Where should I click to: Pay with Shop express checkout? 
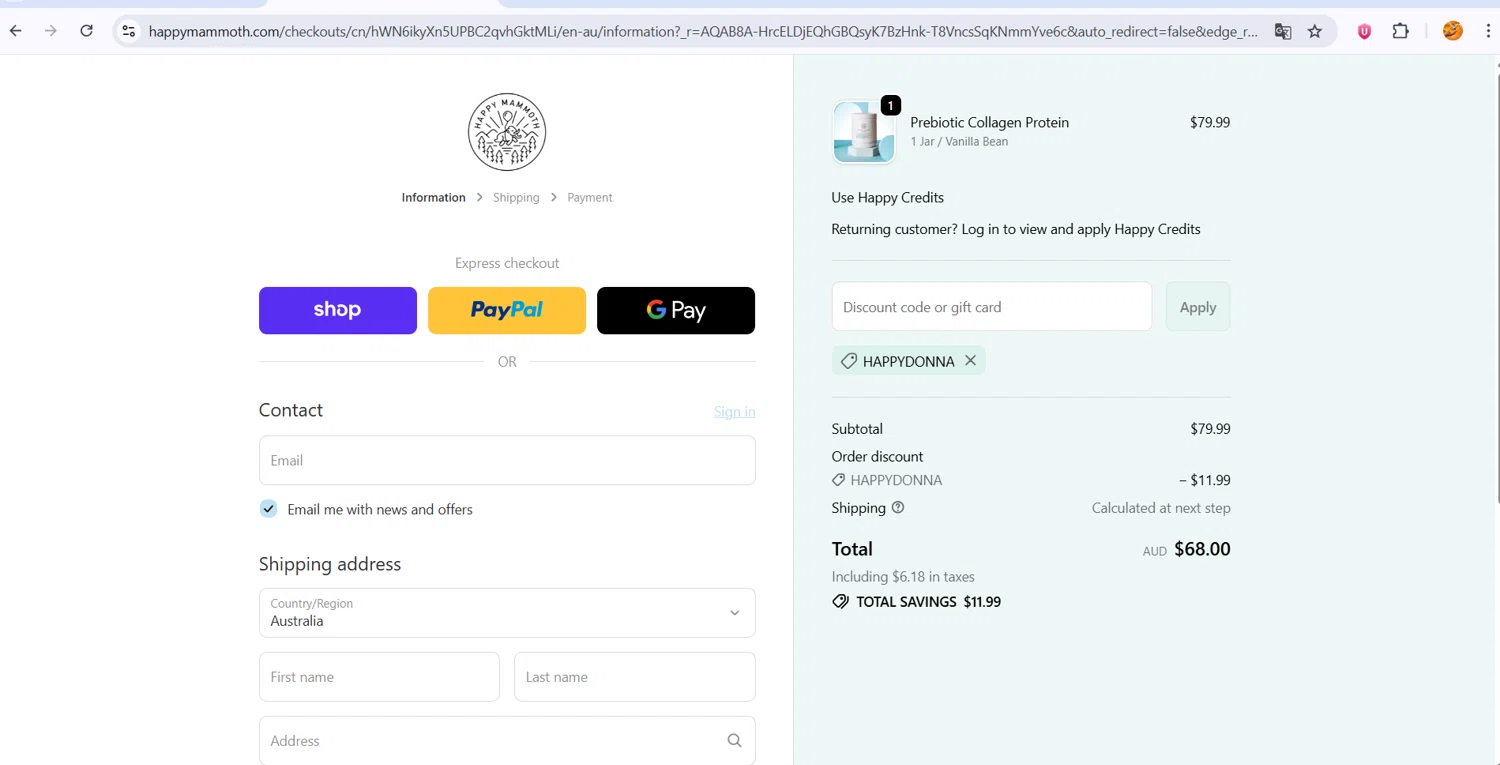coord(338,310)
